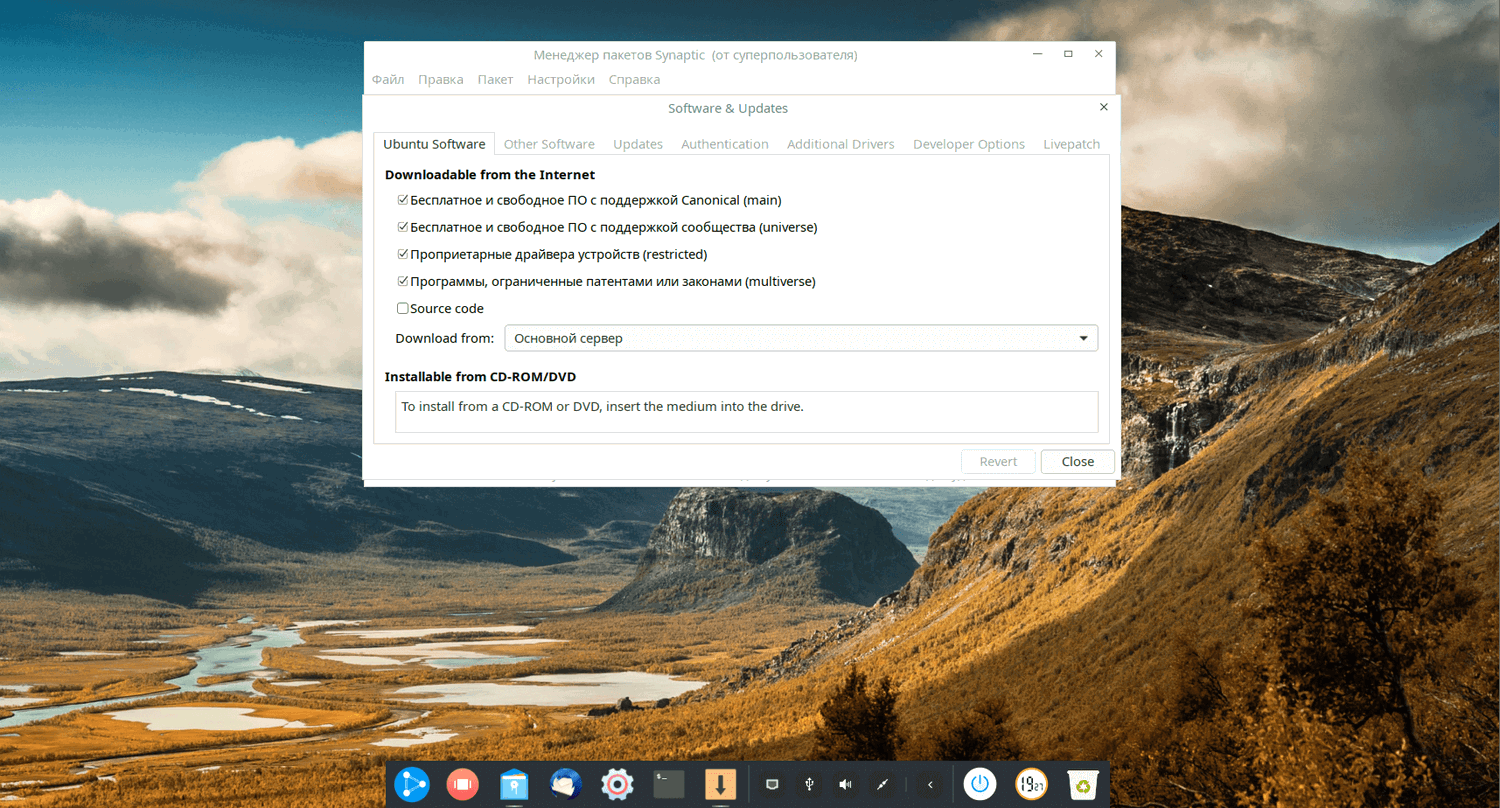1500x808 pixels.
Task: Toggle the multiverse software checkbox
Action: pos(403,281)
